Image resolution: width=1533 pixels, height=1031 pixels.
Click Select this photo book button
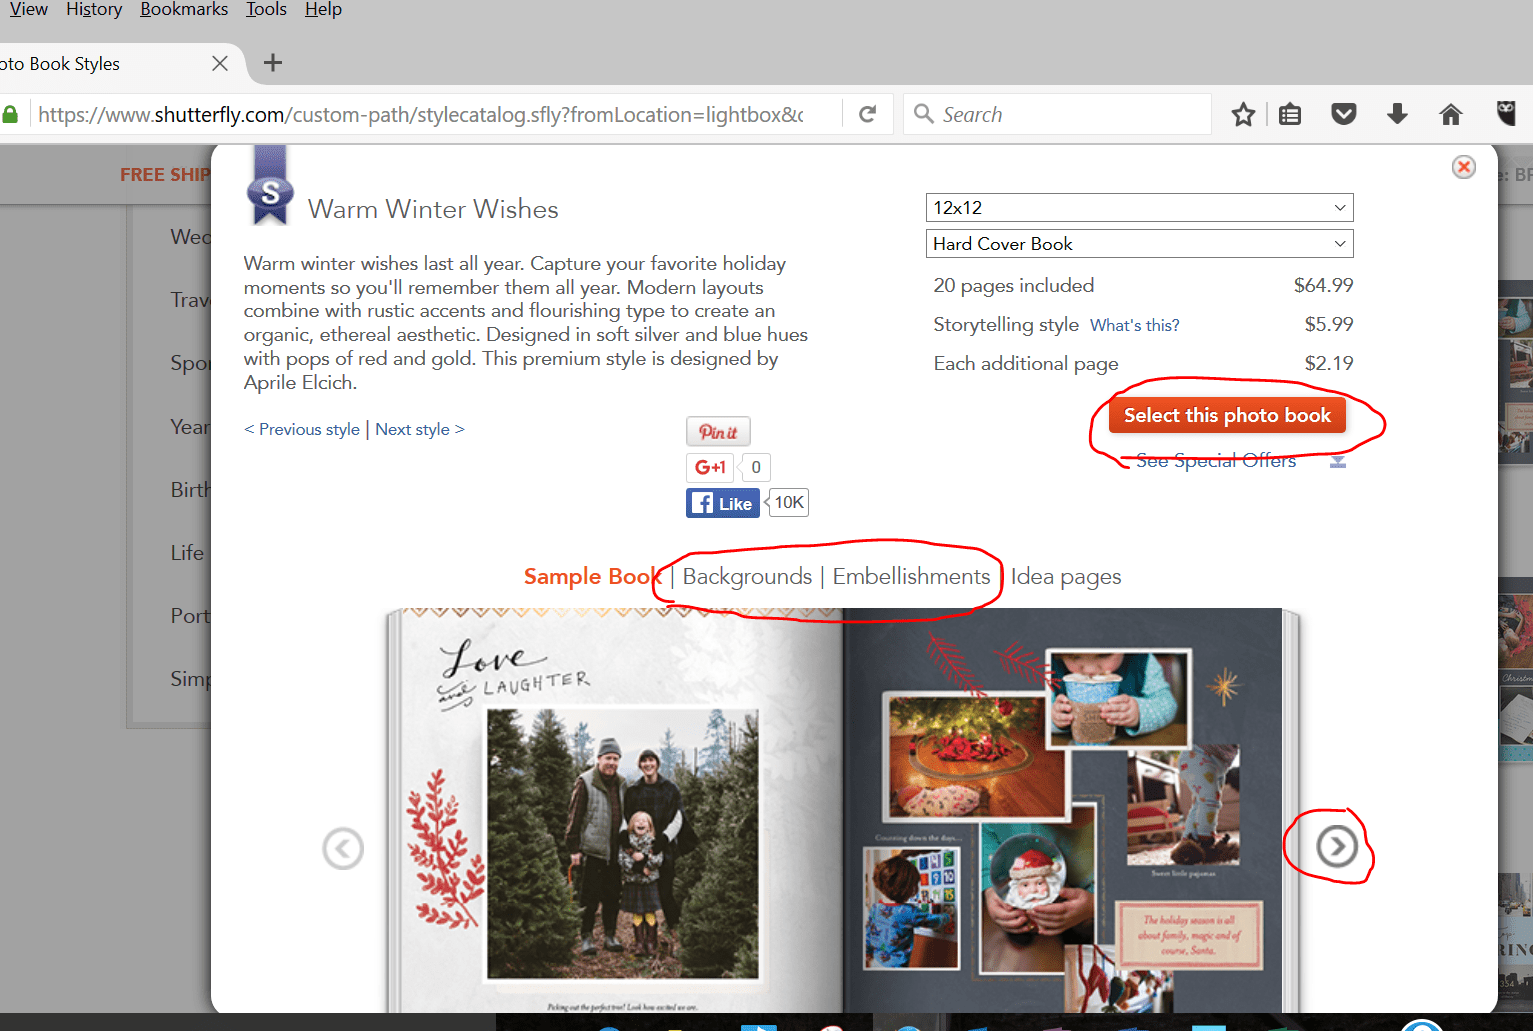(x=1227, y=415)
